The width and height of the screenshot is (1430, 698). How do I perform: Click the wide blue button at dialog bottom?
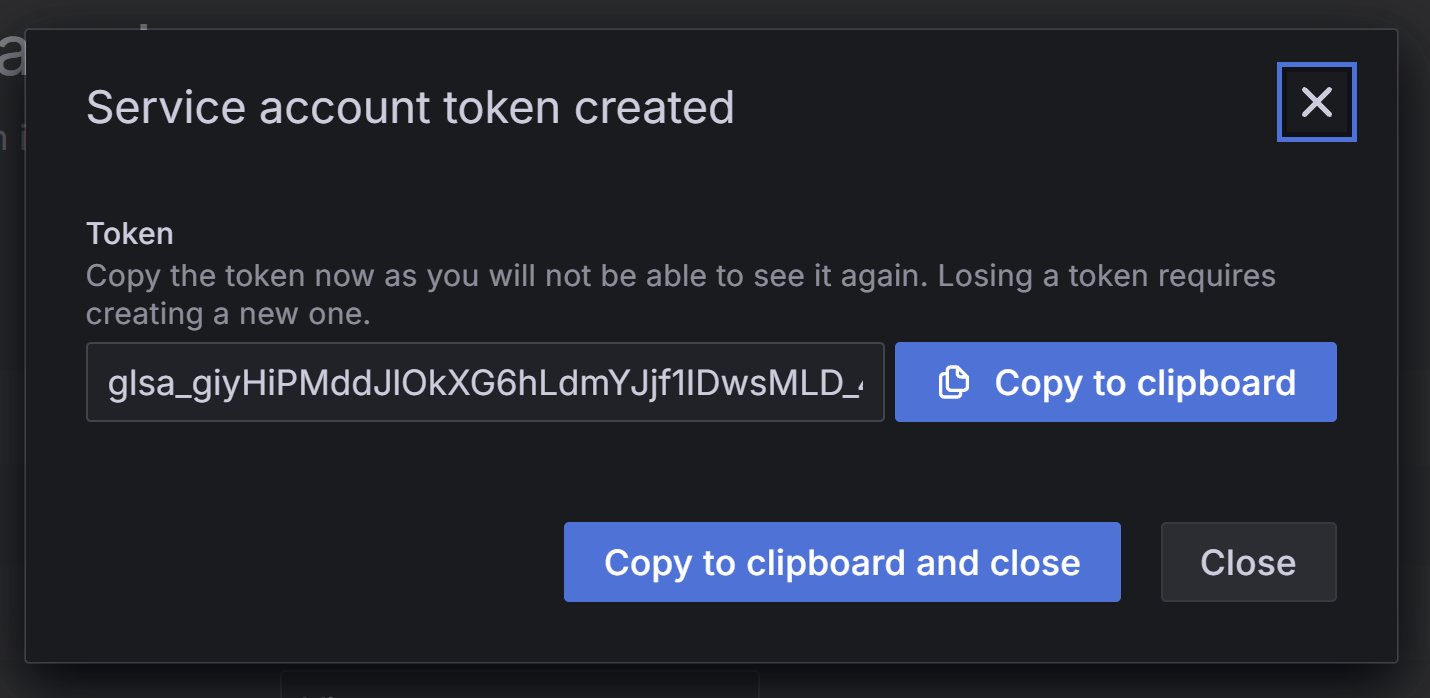[x=842, y=562]
